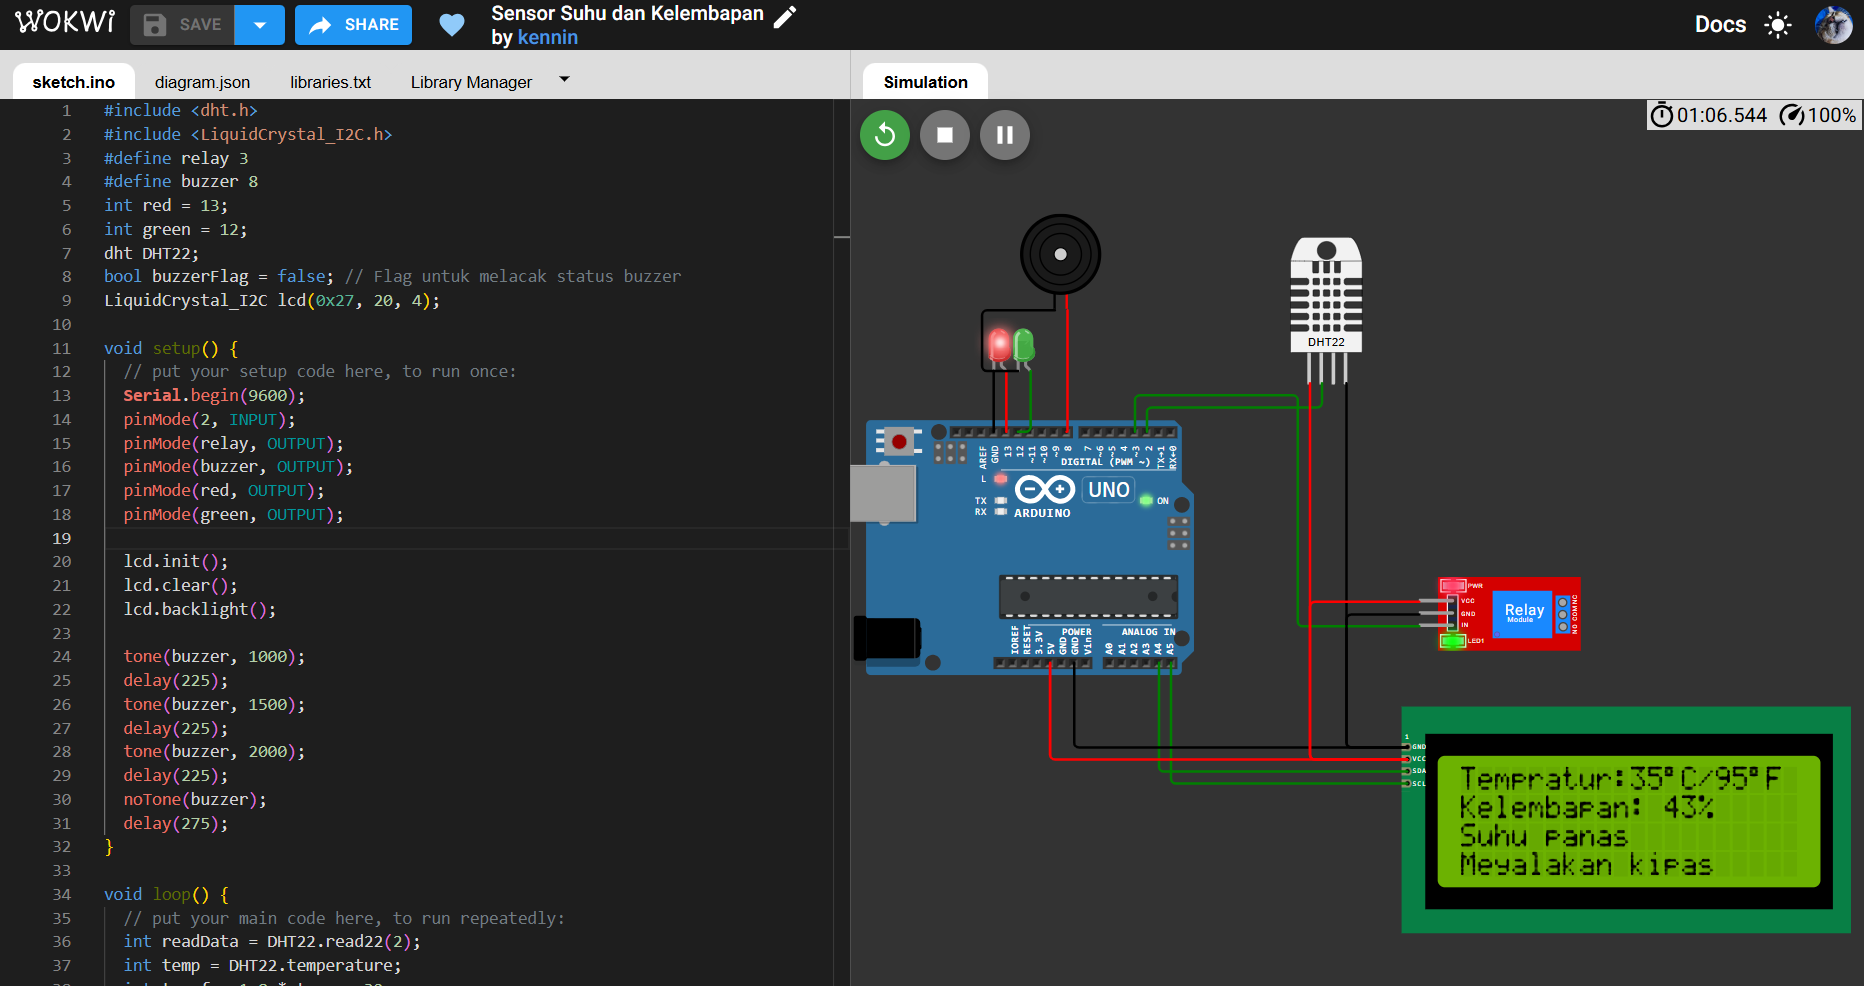
Task: Pause the simulation
Action: 1004,135
